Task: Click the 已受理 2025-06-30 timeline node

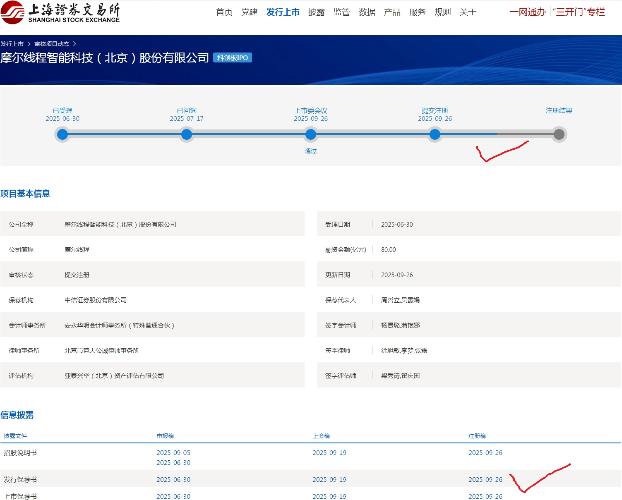Action: pyautogui.click(x=62, y=135)
